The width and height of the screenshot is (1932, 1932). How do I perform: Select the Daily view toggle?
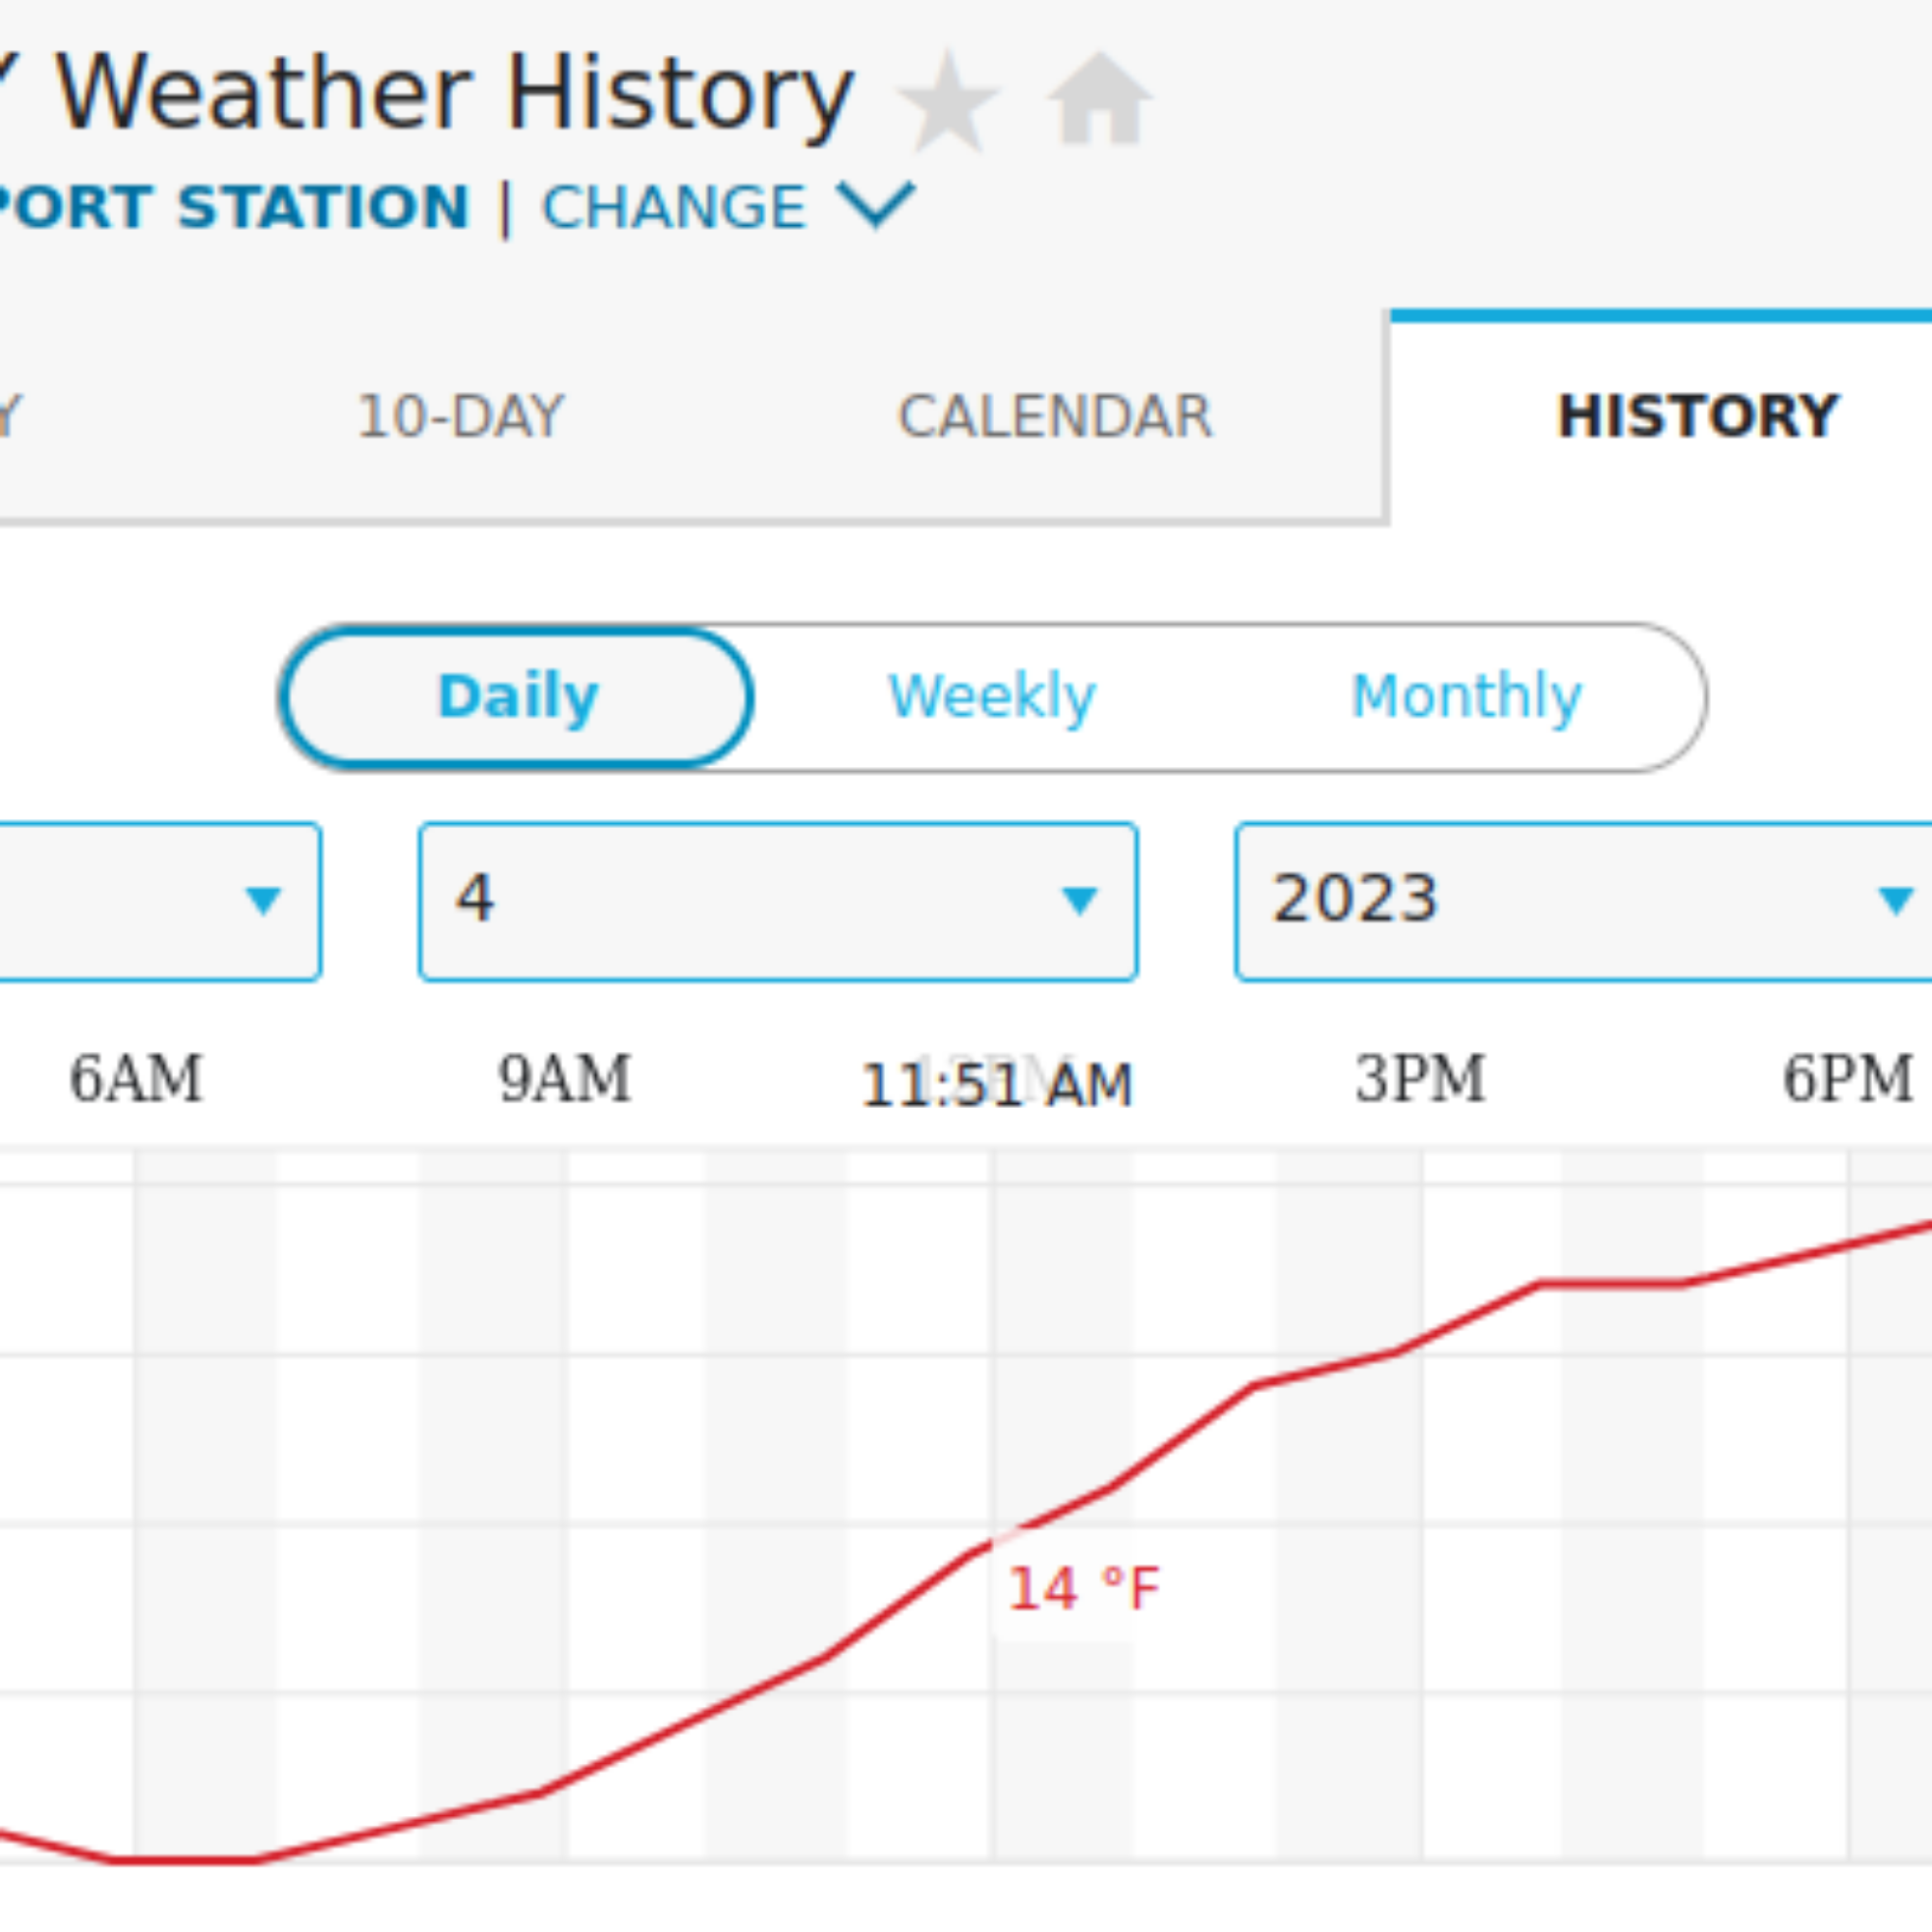[517, 697]
